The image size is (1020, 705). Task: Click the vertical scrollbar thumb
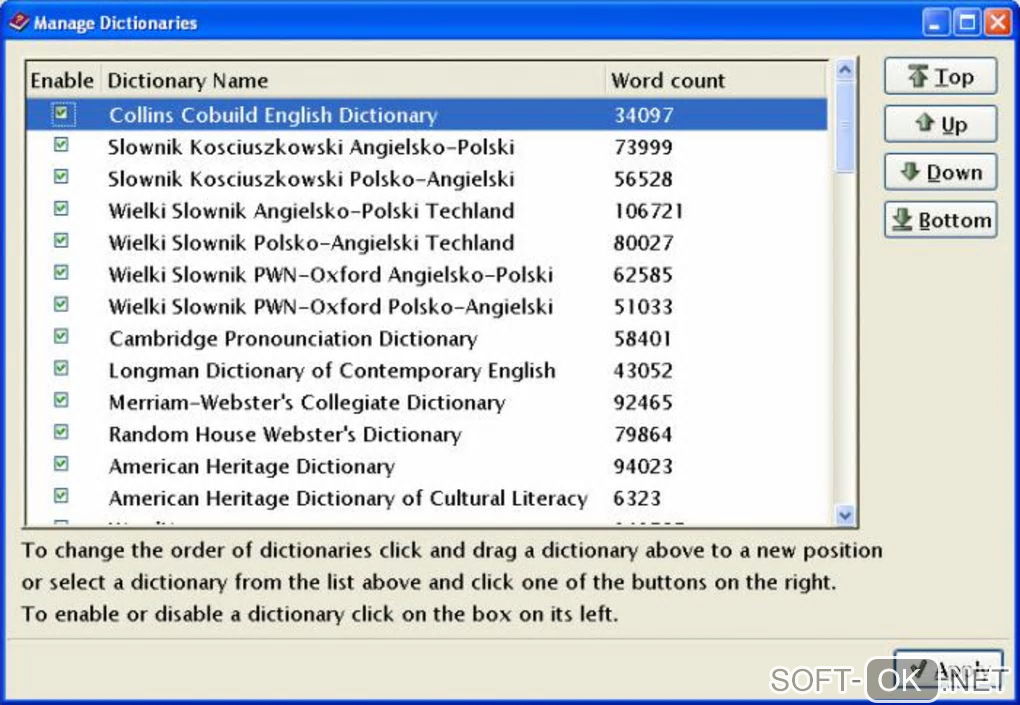pyautogui.click(x=845, y=126)
